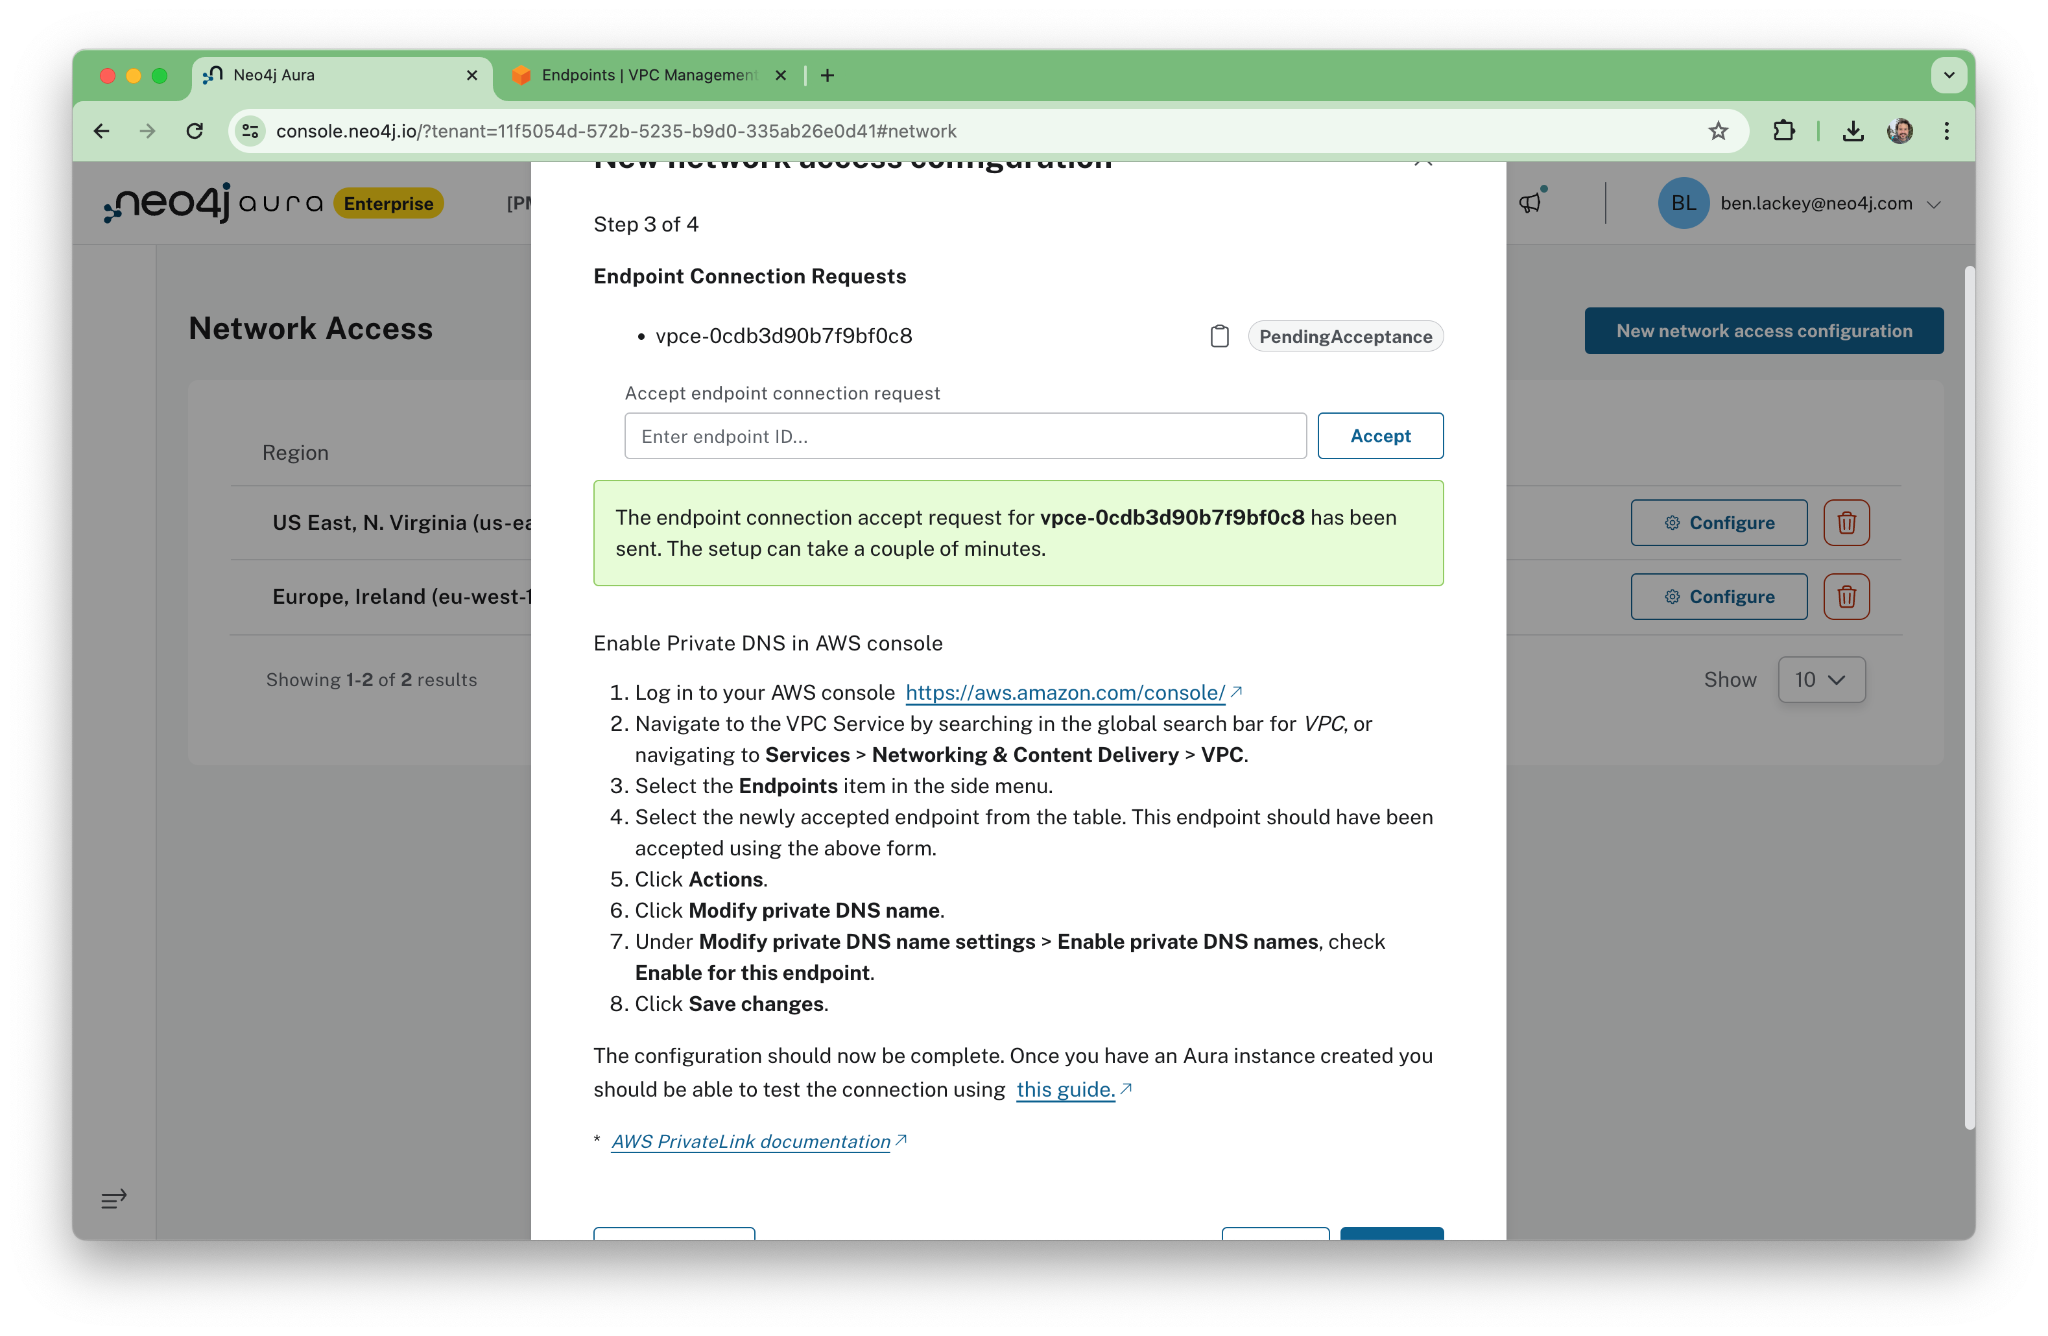Viewport: 2048px width, 1336px height.
Task: Open the announcements megaphone icon
Action: coord(1531,203)
